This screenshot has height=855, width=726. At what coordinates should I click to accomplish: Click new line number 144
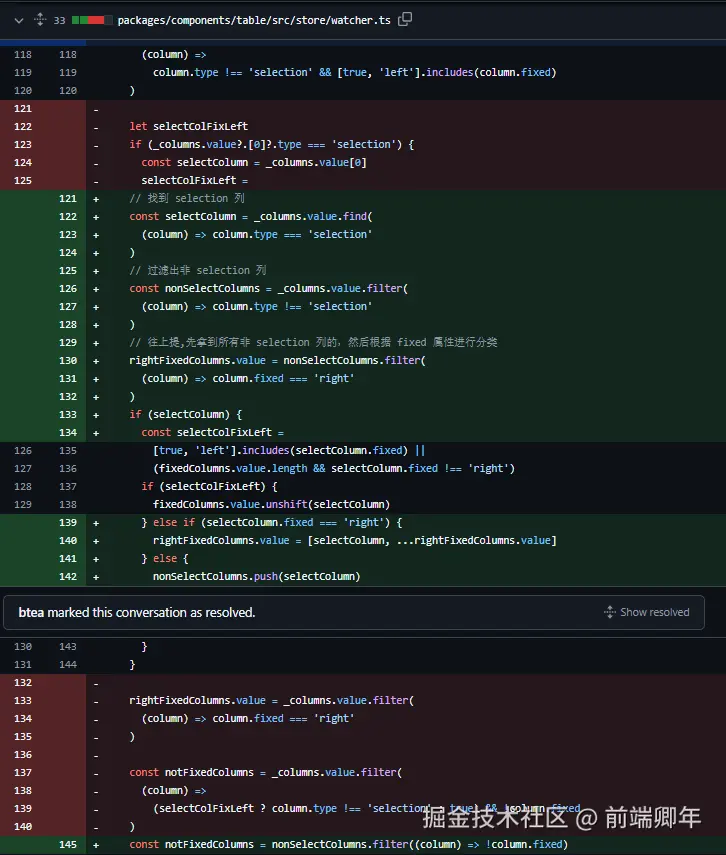[68, 664]
